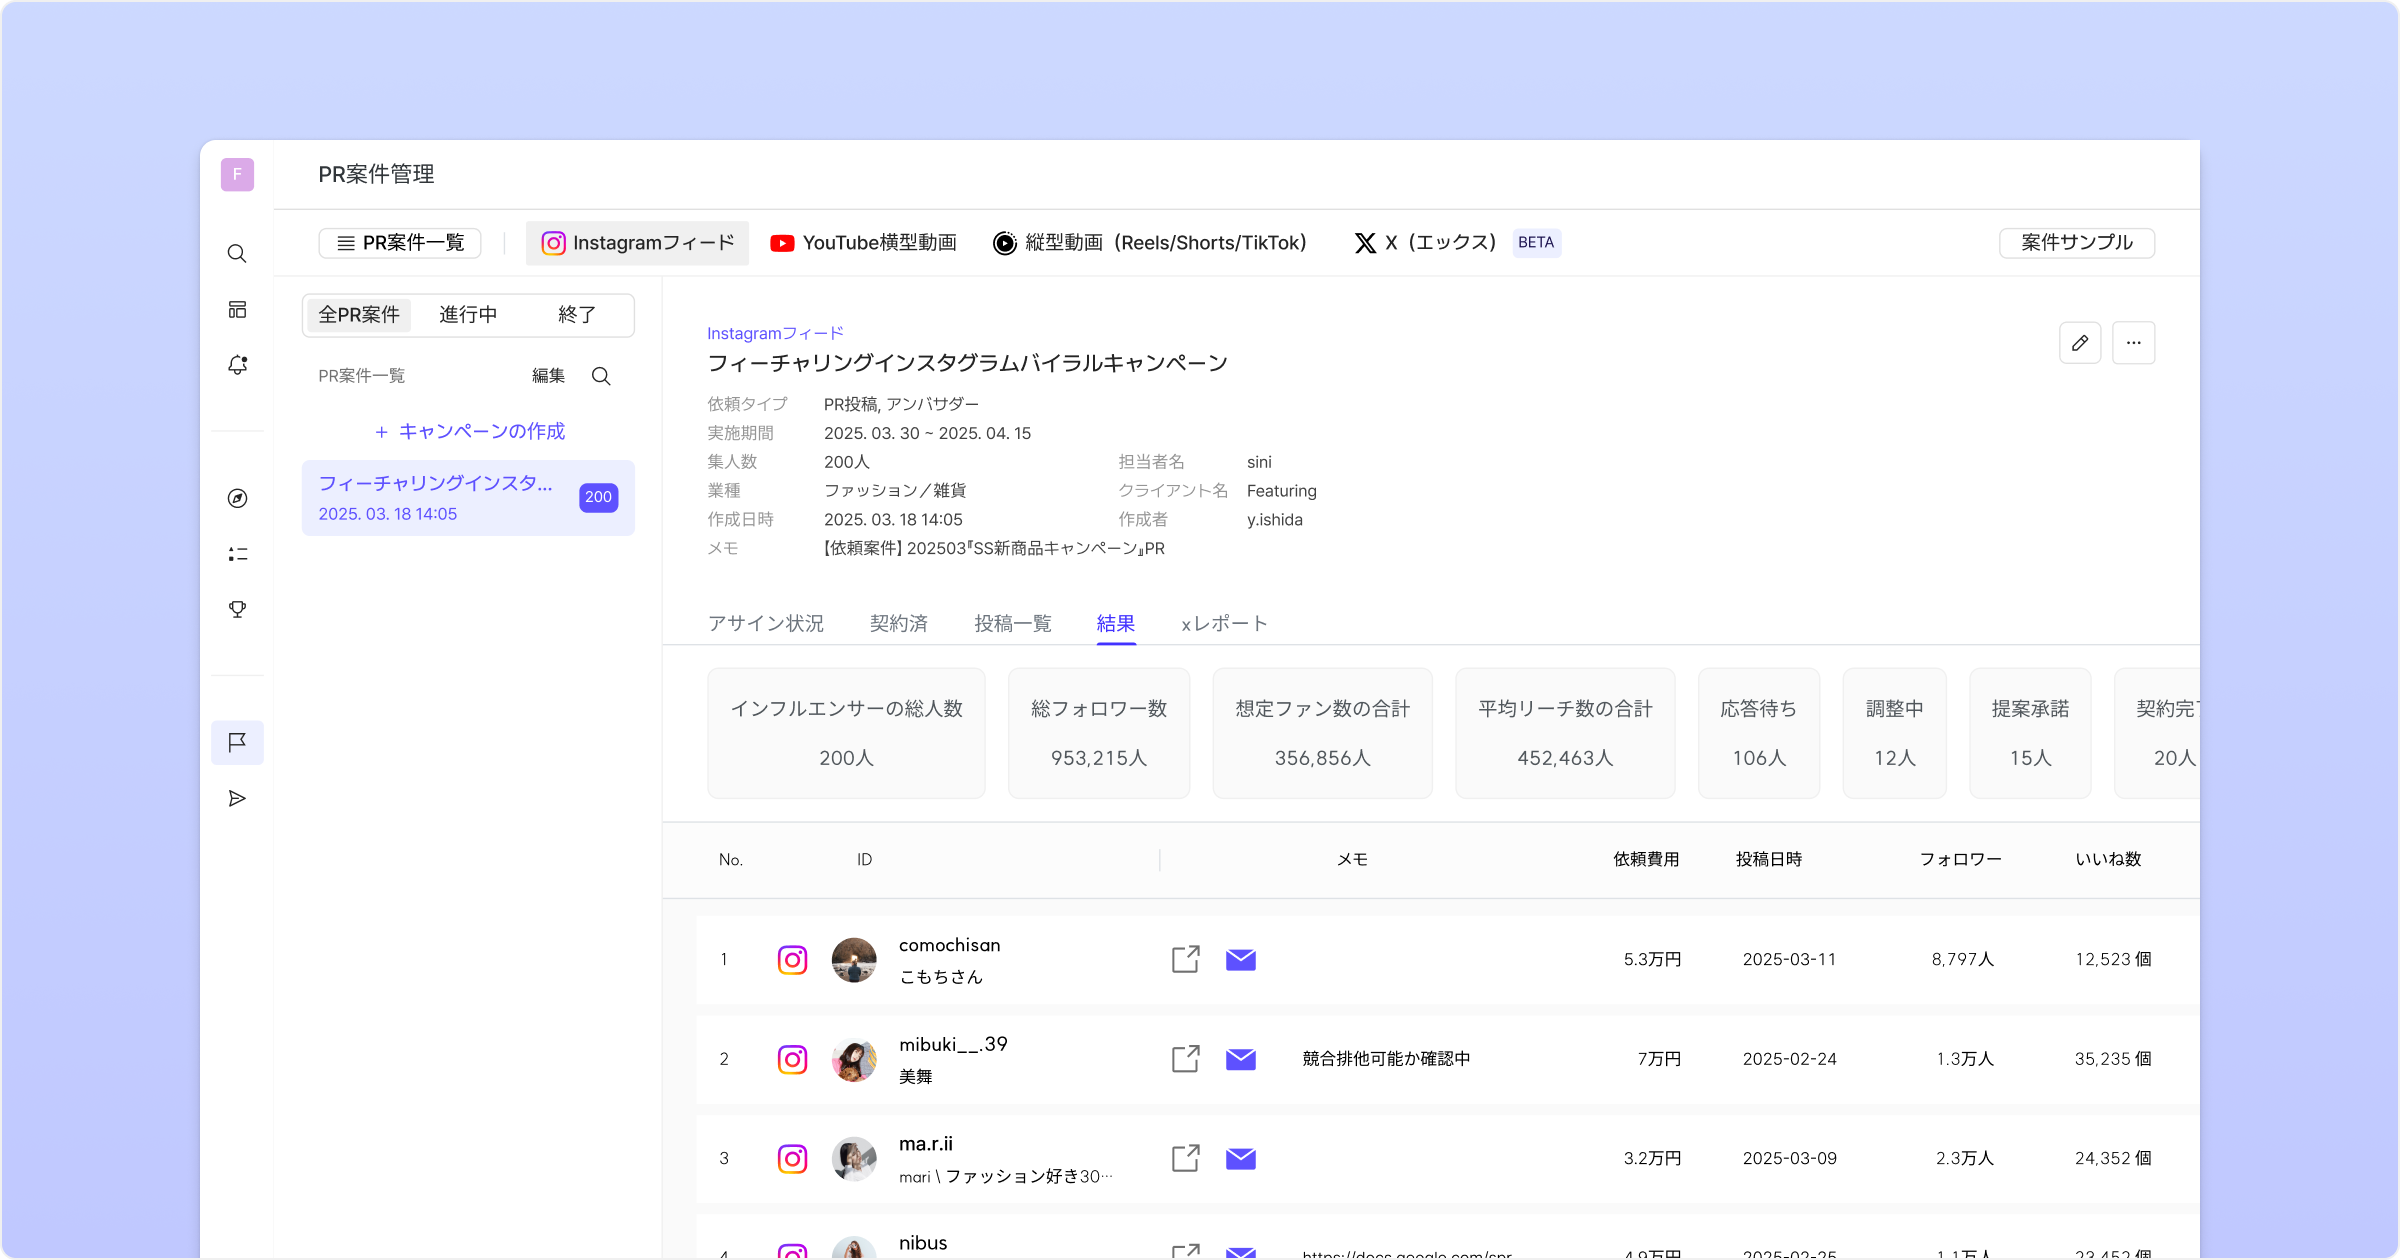Switch to YouTube横型動画 tab
This screenshot has height=1260, width=2400.
click(864, 243)
